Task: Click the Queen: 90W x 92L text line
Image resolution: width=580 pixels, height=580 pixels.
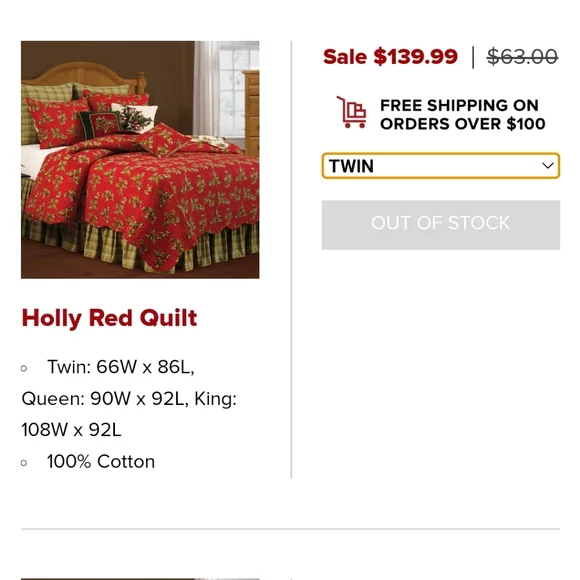Action: (x=103, y=399)
